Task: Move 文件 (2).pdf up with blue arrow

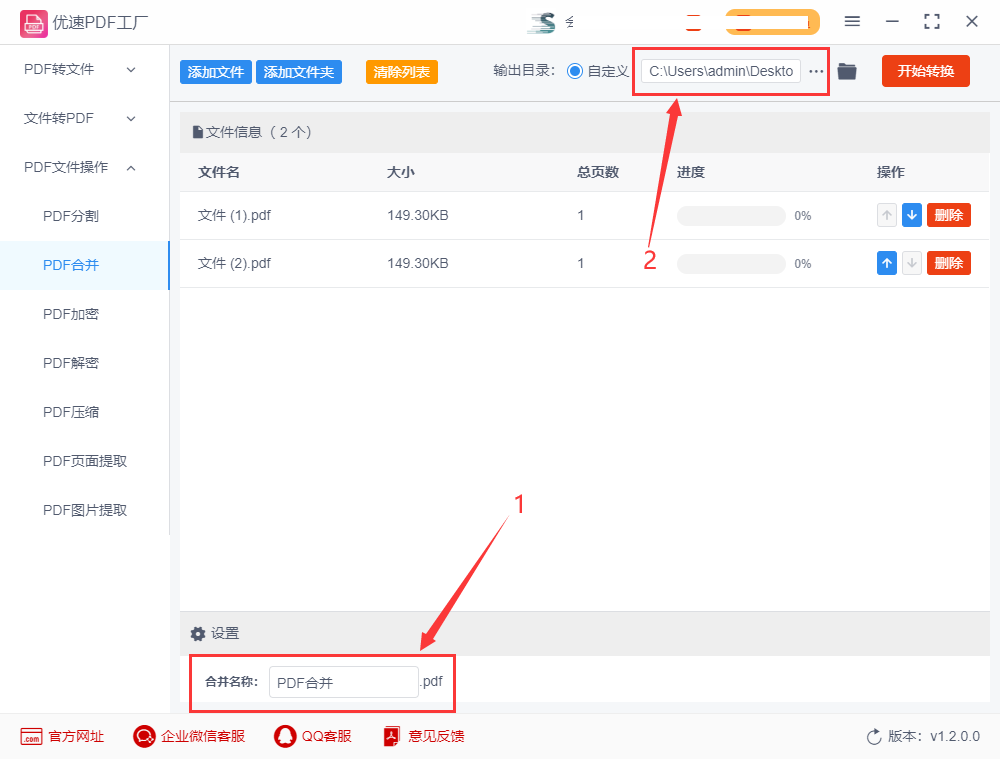Action: 886,263
